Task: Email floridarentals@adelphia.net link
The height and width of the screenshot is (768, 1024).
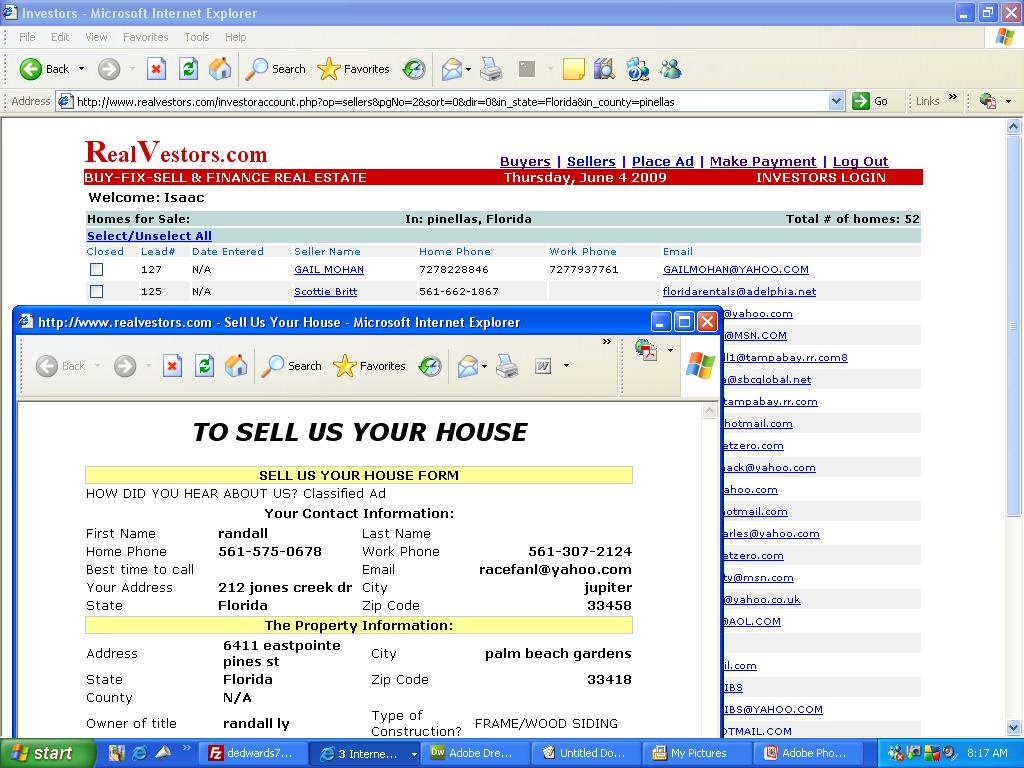Action: click(x=739, y=291)
